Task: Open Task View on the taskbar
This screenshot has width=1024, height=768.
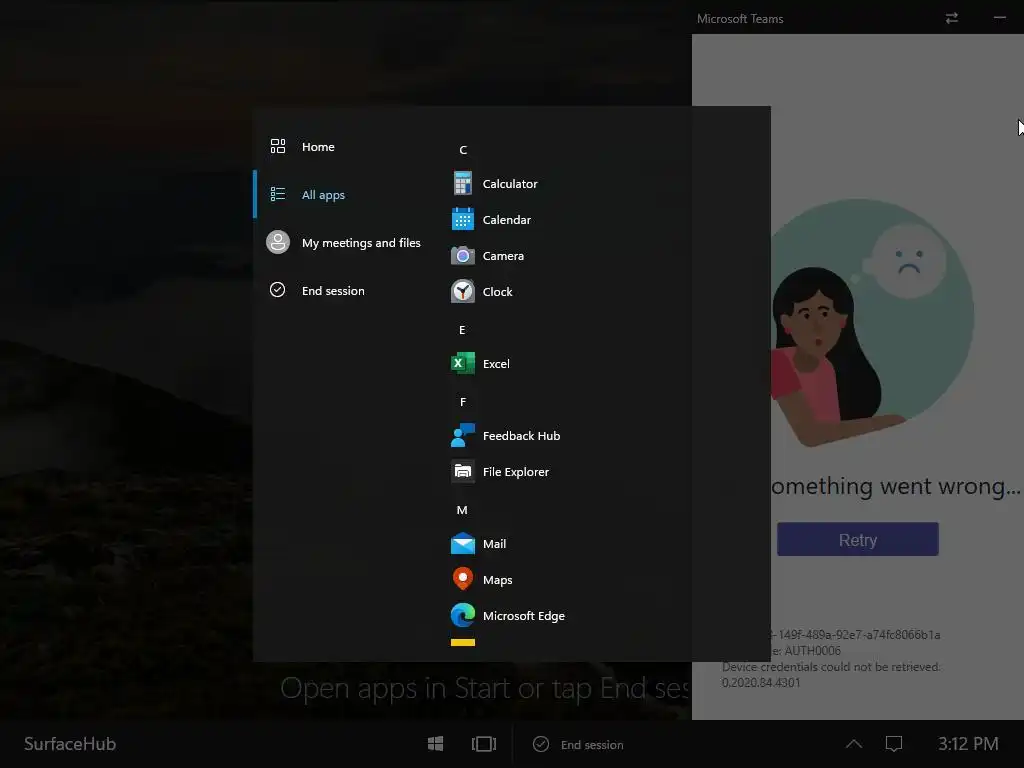Action: [x=483, y=744]
